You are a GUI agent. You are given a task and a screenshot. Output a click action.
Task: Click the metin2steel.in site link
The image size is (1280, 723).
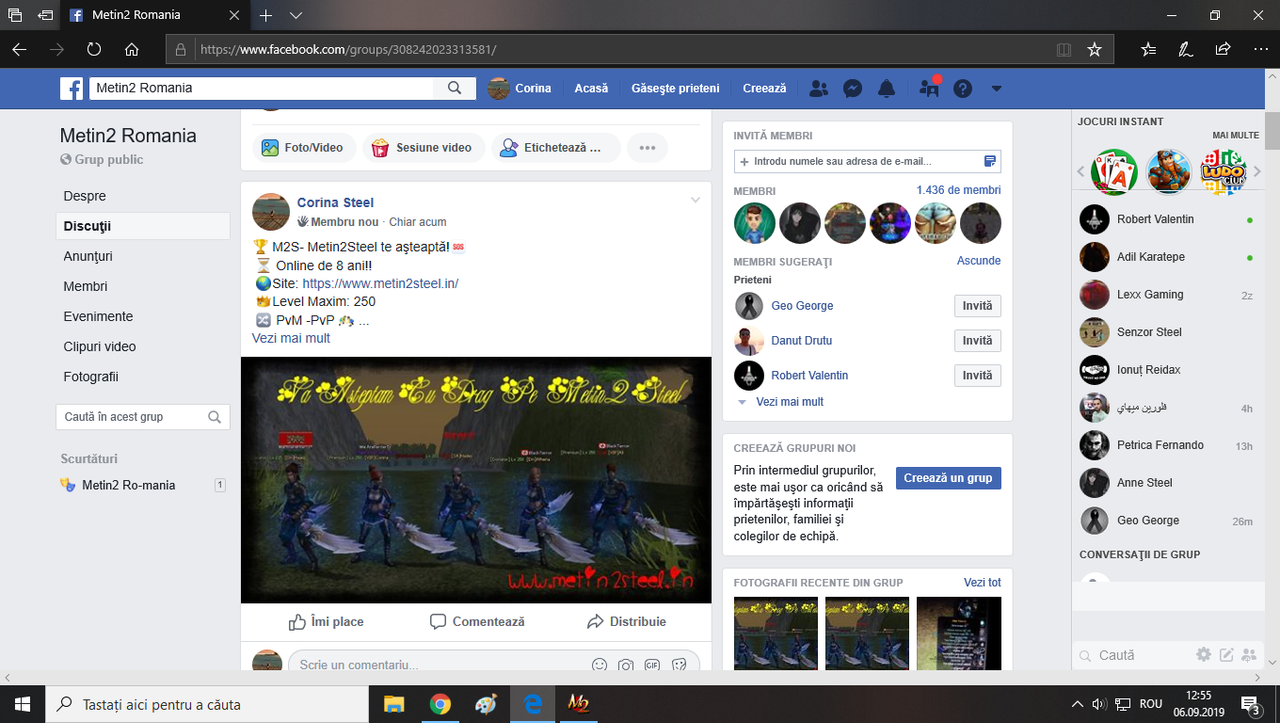(x=380, y=283)
